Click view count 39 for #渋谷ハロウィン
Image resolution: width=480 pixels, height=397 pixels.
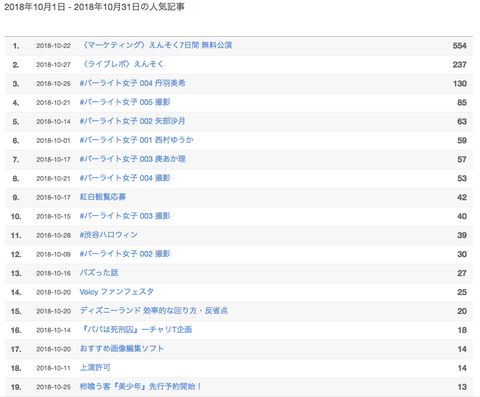[x=462, y=236]
